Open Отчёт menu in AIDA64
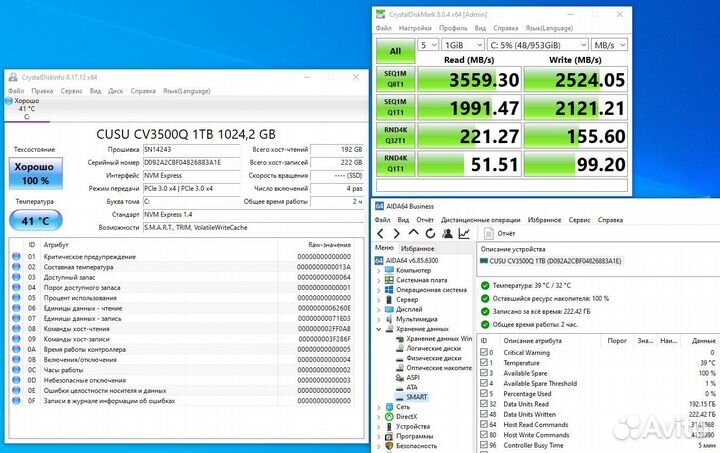This screenshot has width=720, height=453. pyautogui.click(x=425, y=220)
